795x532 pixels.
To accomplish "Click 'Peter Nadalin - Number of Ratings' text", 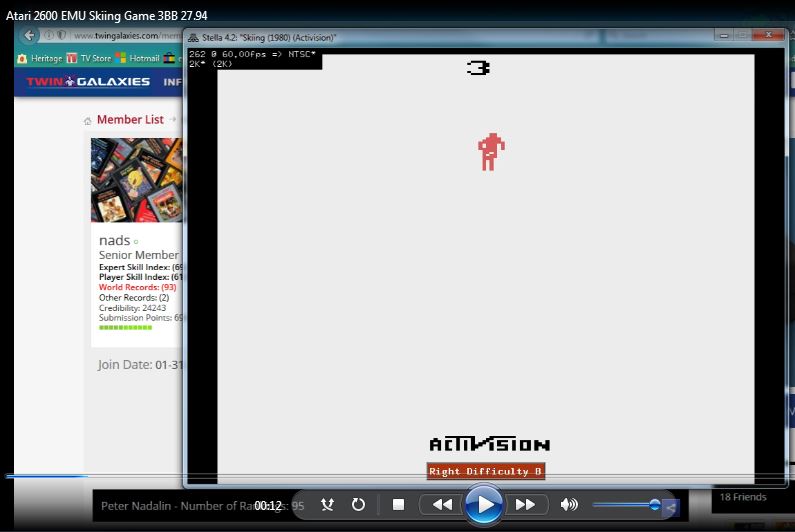I will [202, 506].
